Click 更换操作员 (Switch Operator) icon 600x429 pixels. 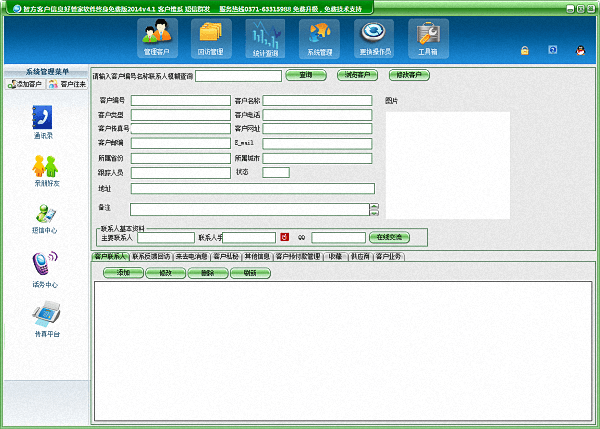point(374,38)
